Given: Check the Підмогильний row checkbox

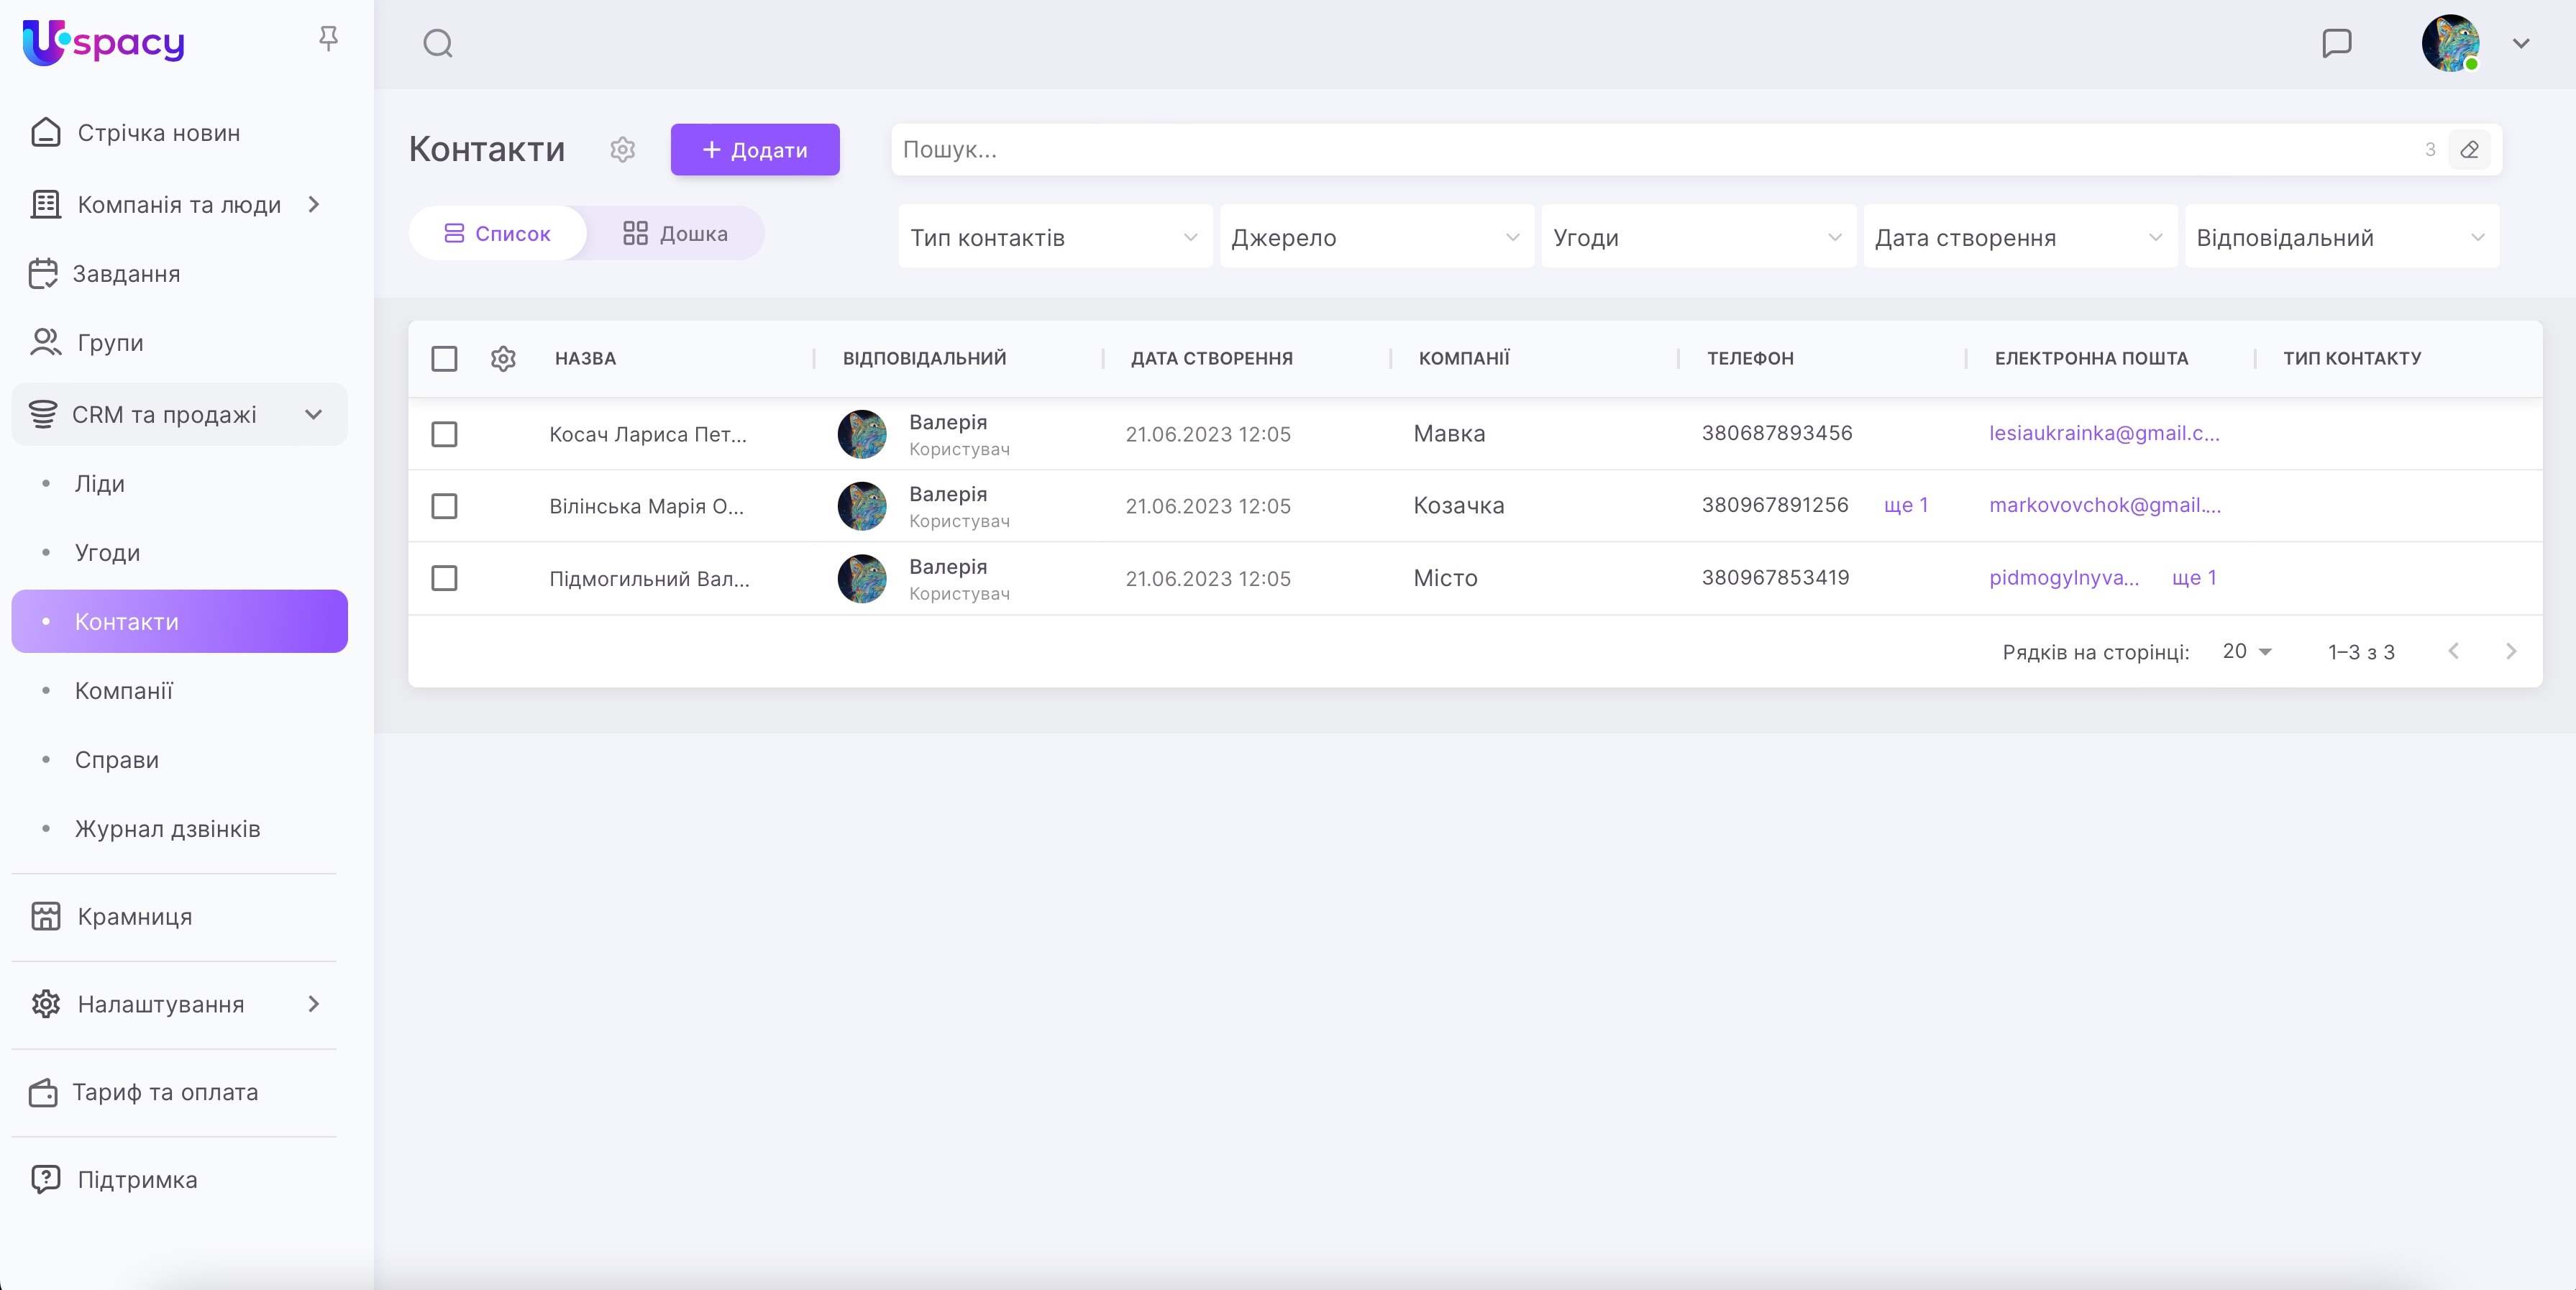Looking at the screenshot, I should pos(444,578).
